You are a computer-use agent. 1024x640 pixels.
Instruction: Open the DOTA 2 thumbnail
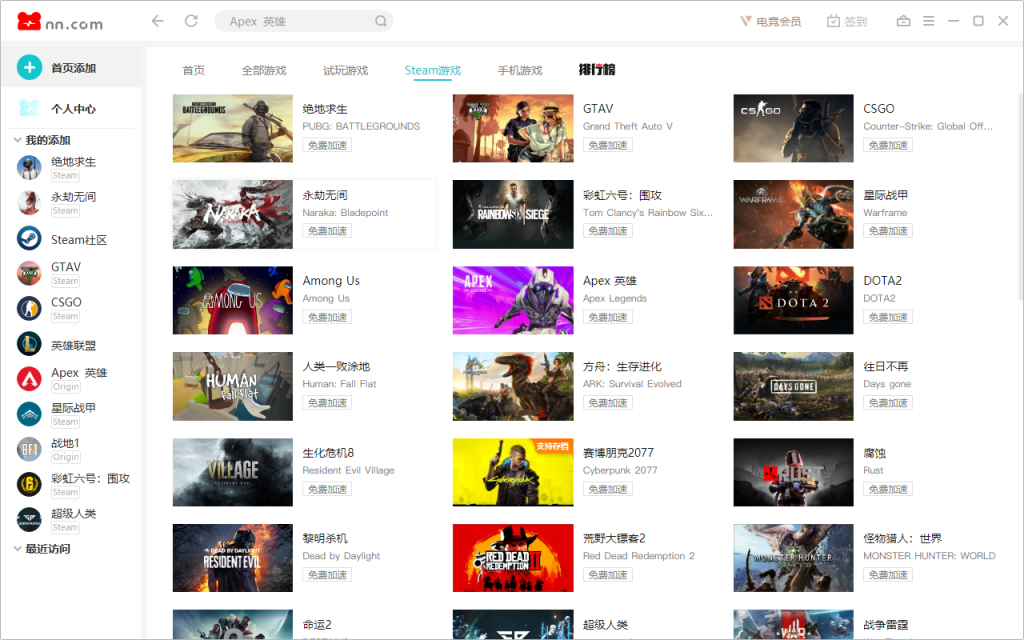793,300
